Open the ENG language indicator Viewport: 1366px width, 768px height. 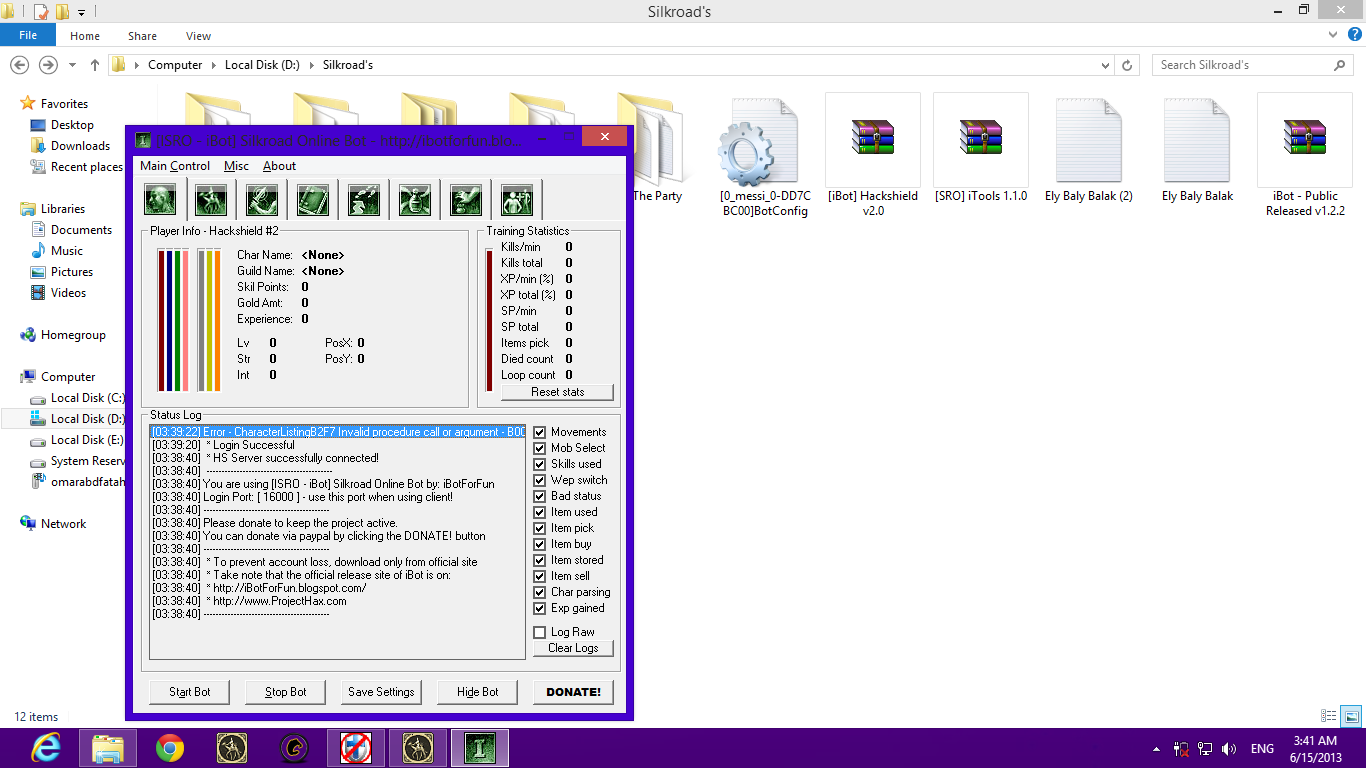tap(1262, 748)
